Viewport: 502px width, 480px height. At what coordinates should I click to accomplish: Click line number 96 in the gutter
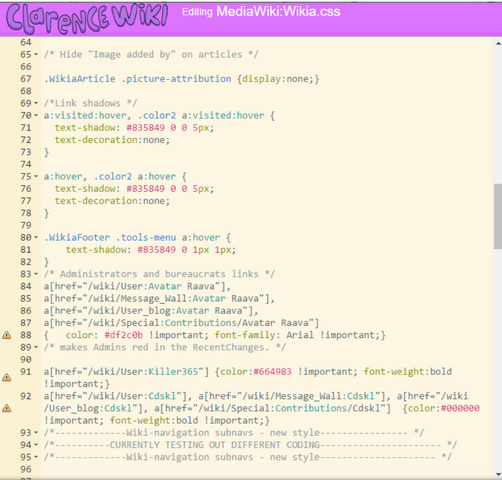tap(26, 469)
